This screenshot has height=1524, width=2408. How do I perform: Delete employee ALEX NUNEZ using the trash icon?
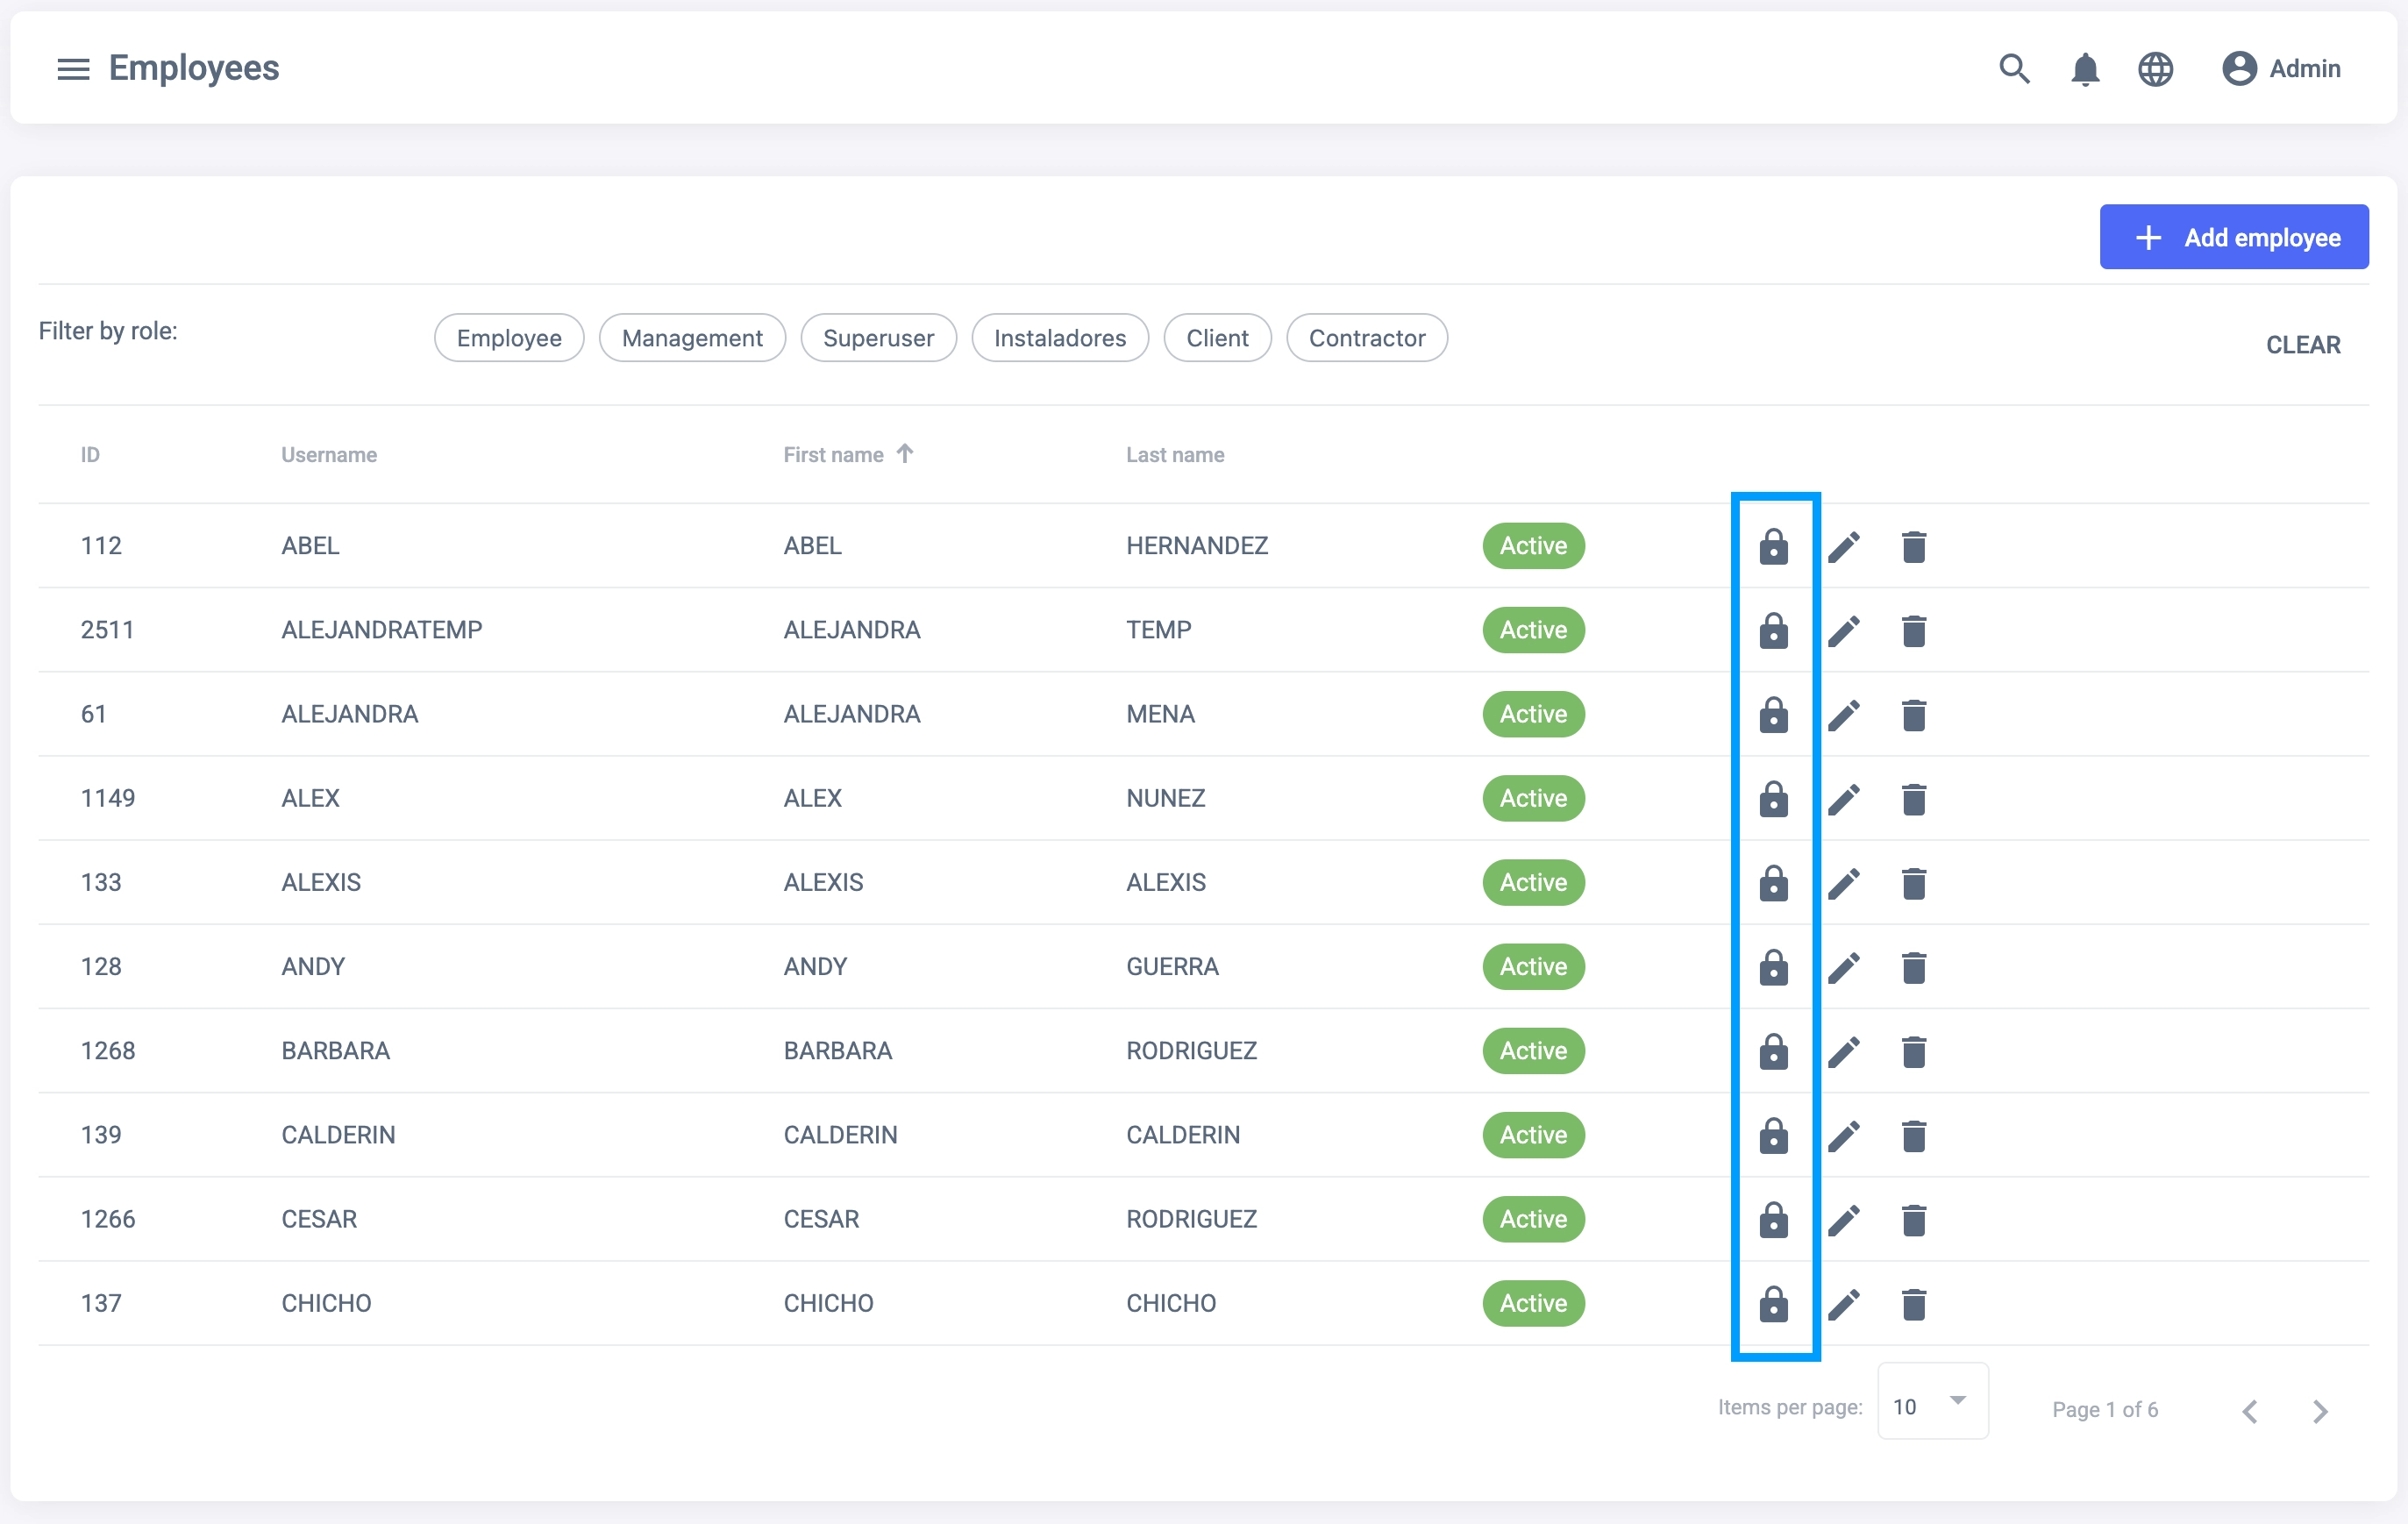[x=1913, y=799]
